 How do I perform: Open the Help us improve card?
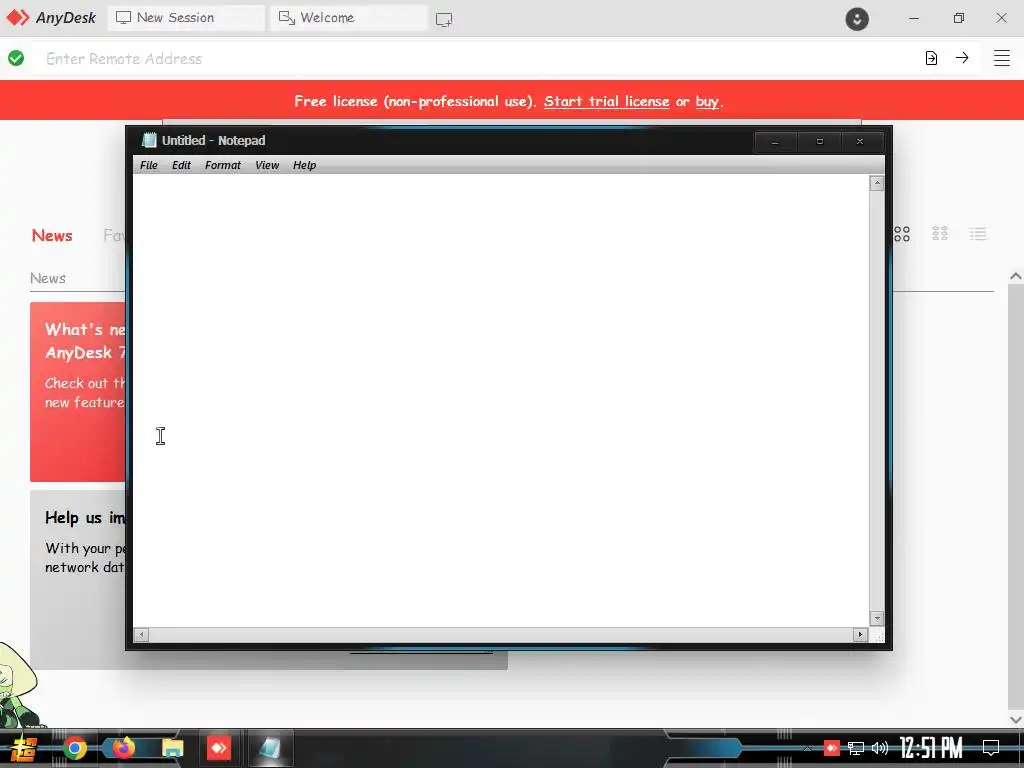[x=78, y=580]
